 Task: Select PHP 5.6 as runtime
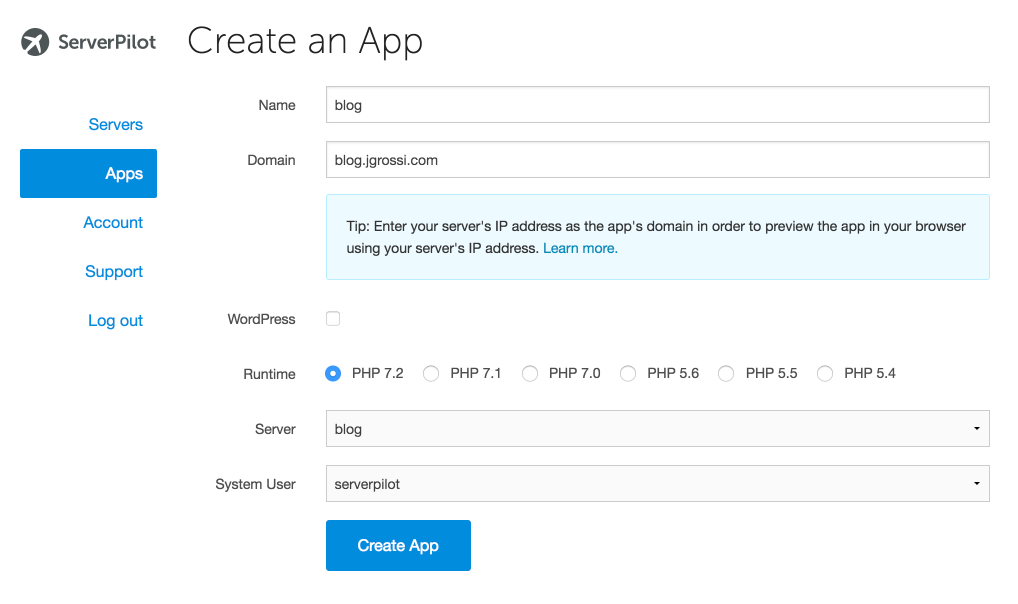pos(628,373)
